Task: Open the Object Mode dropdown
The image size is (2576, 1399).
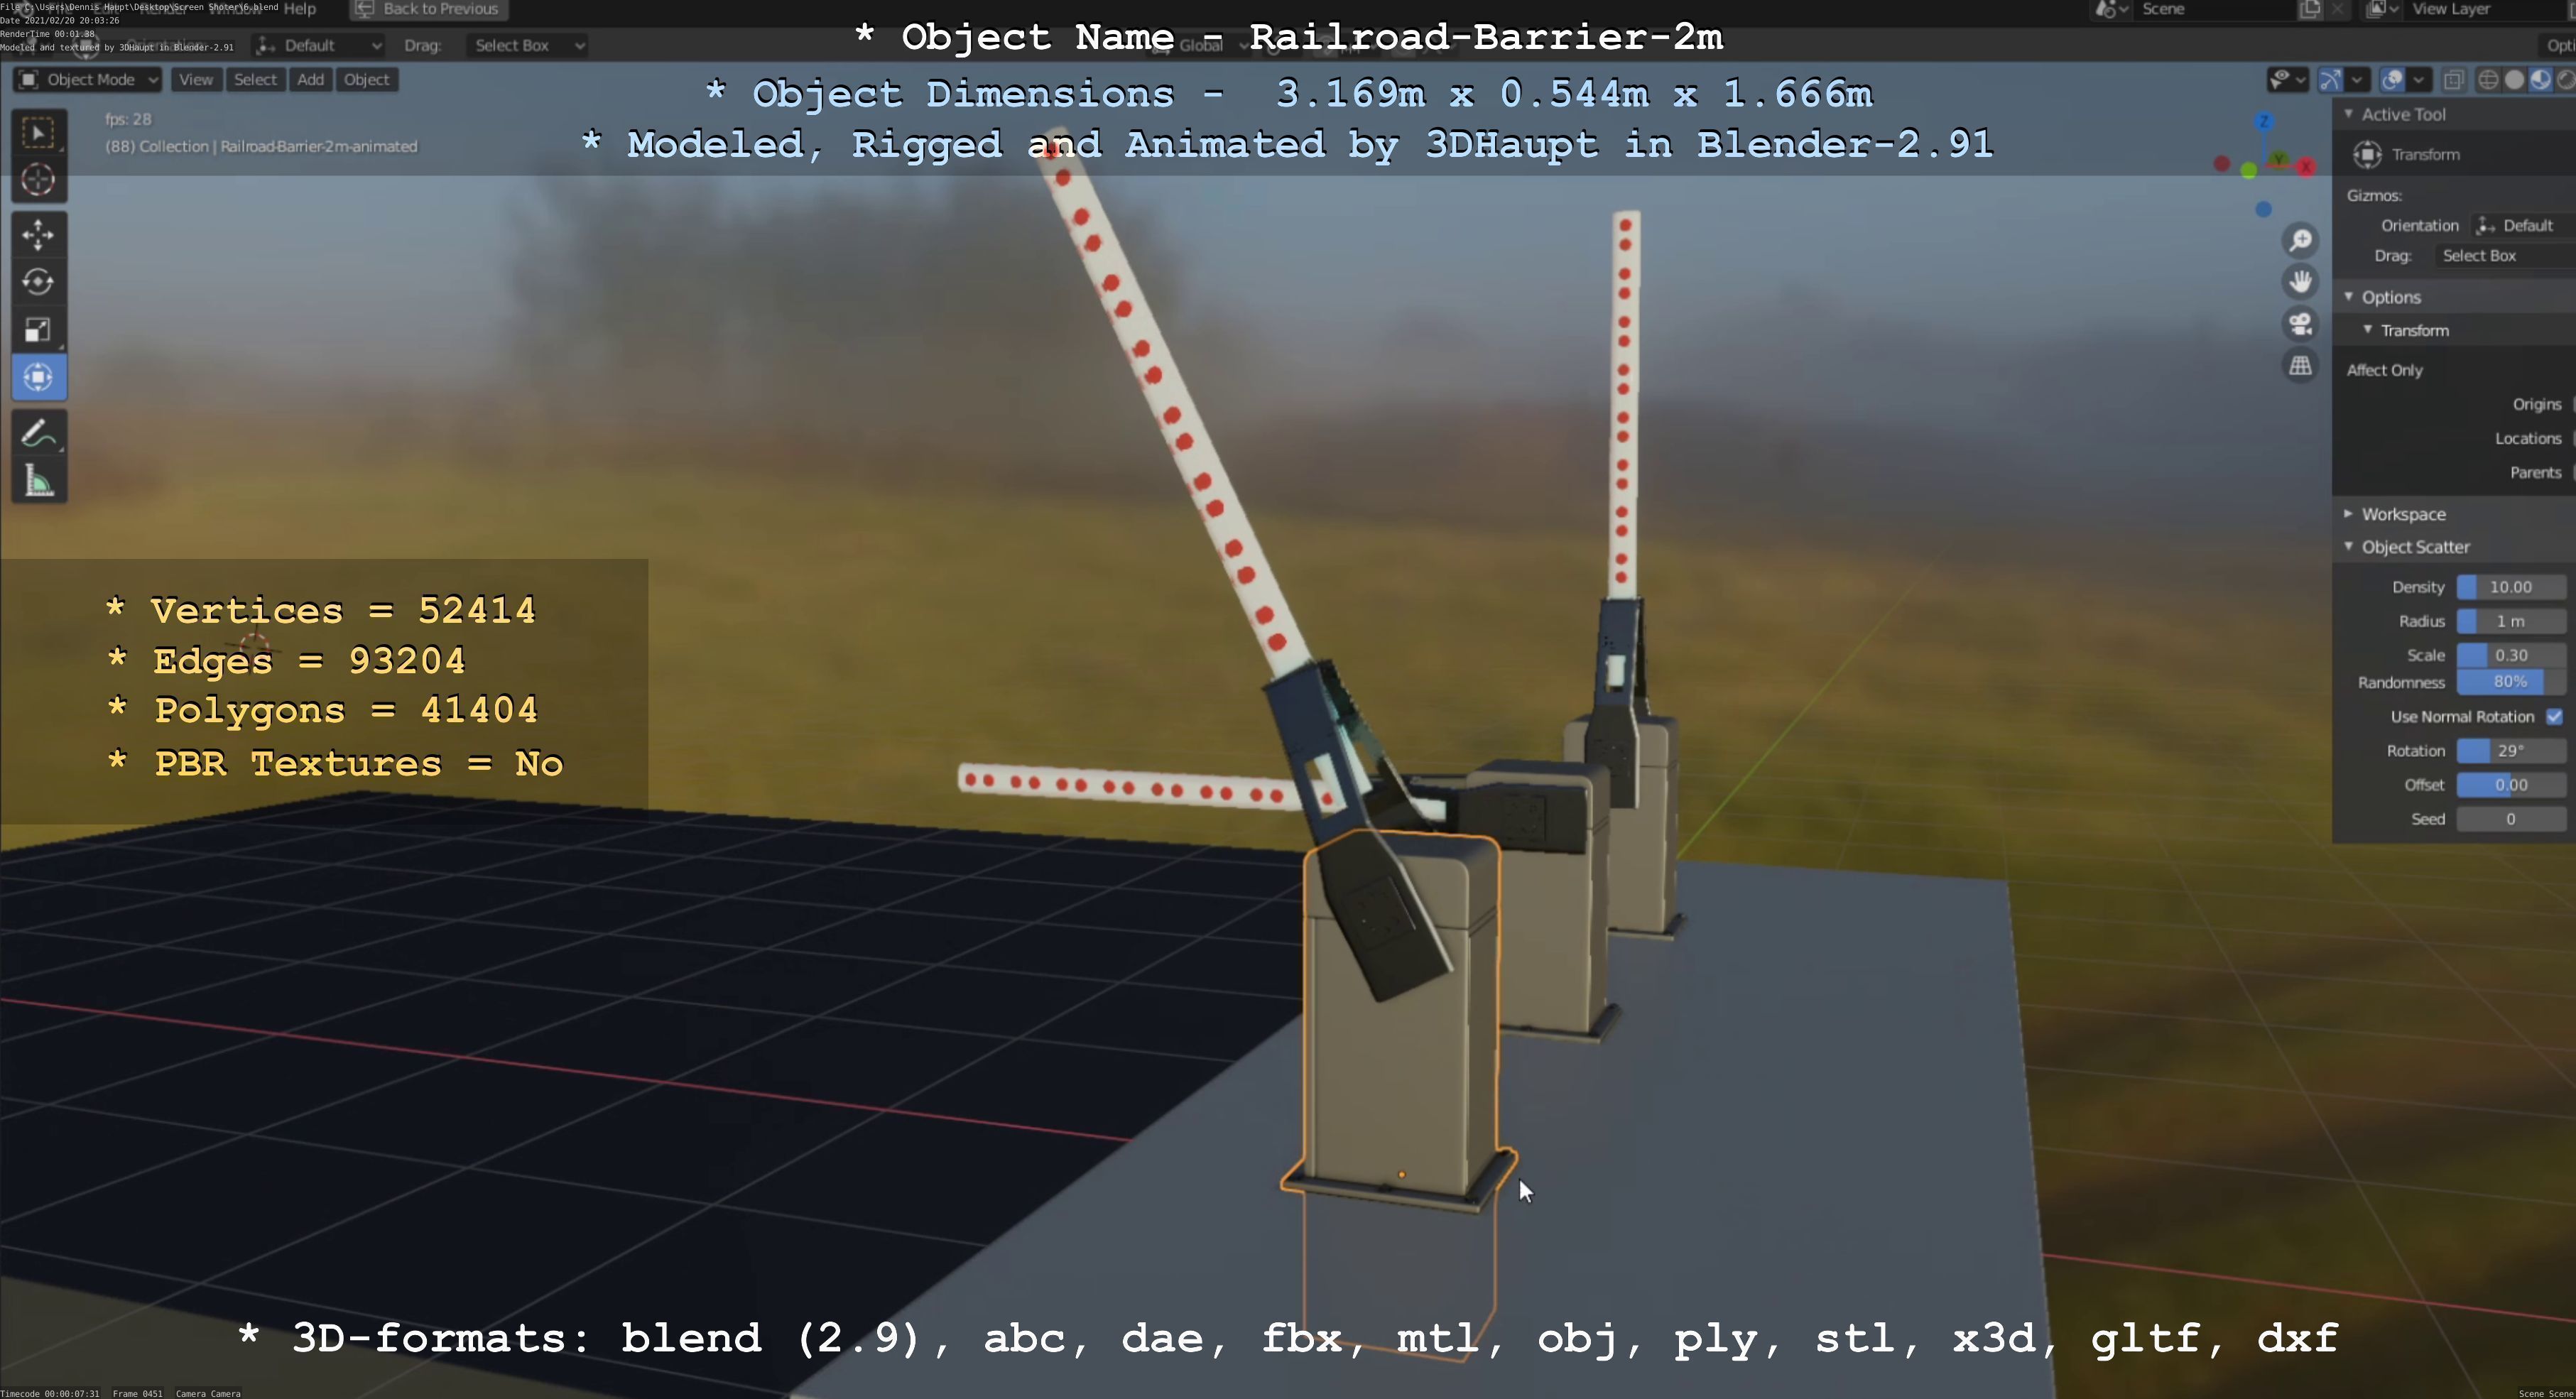Action: pos(88,80)
